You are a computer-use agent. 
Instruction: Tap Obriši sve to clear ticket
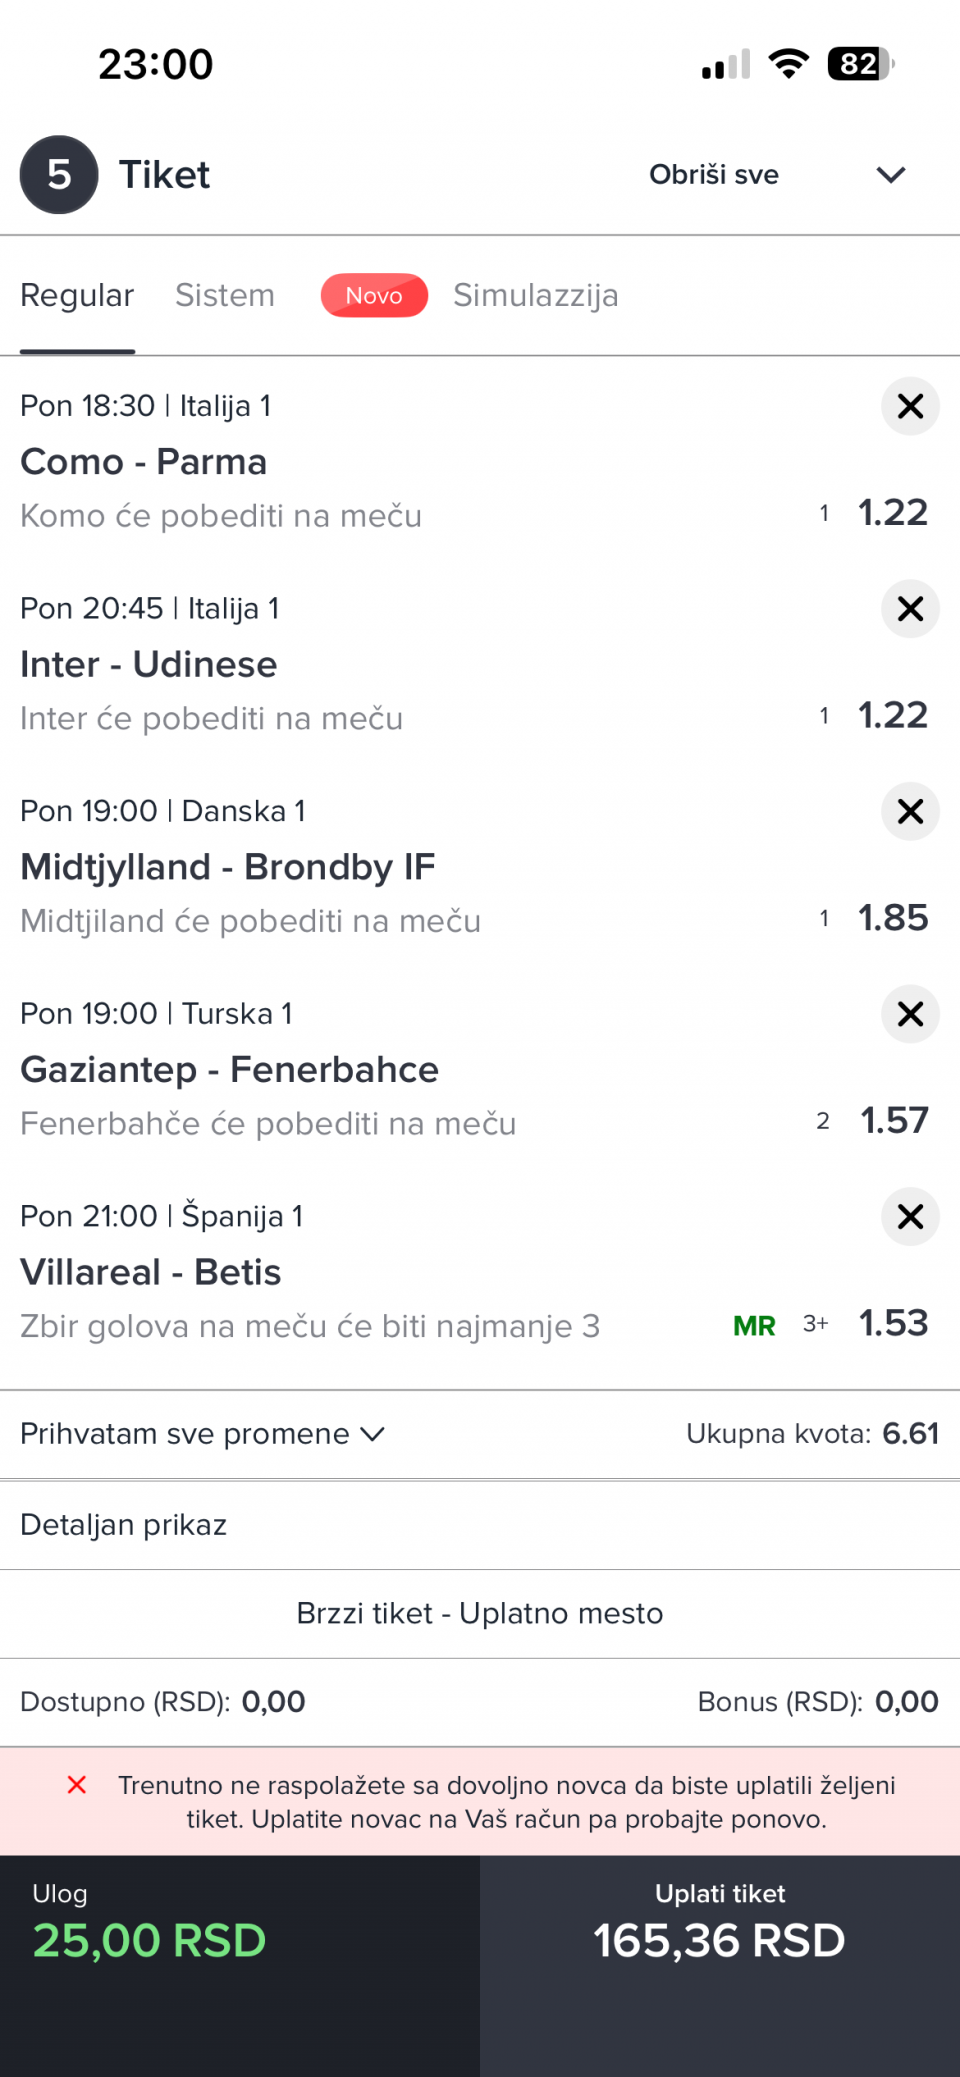[714, 175]
